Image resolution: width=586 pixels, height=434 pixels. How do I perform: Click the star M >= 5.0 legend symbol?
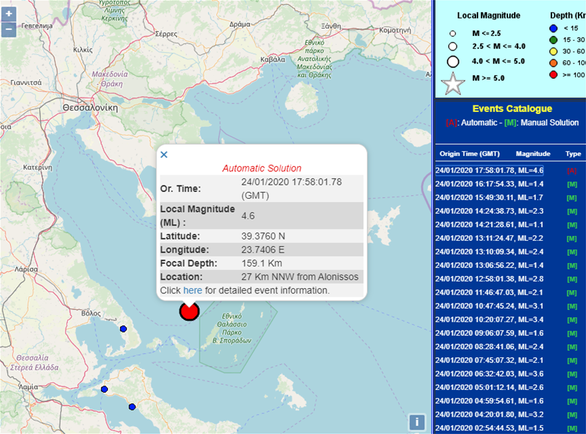[453, 83]
